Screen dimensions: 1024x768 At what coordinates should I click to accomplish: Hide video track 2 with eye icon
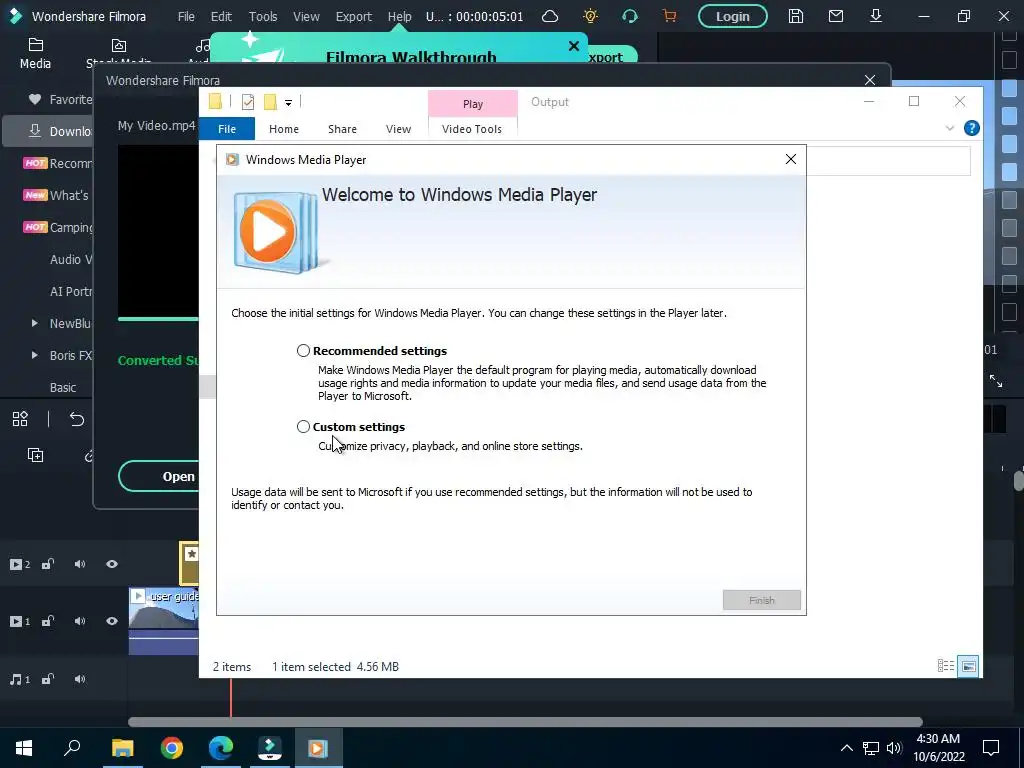pyautogui.click(x=112, y=564)
